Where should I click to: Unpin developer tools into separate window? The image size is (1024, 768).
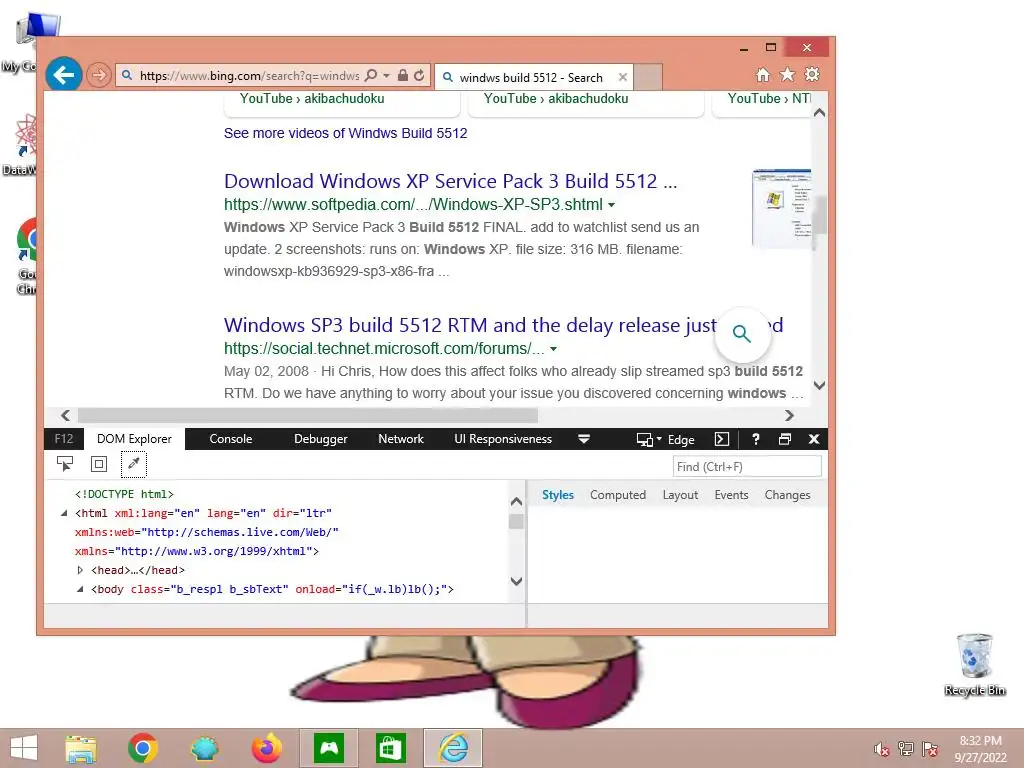click(785, 440)
